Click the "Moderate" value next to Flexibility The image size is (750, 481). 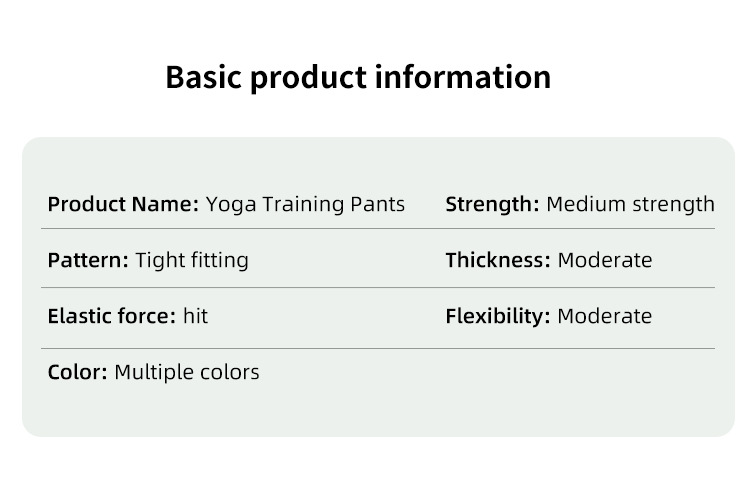coord(605,317)
